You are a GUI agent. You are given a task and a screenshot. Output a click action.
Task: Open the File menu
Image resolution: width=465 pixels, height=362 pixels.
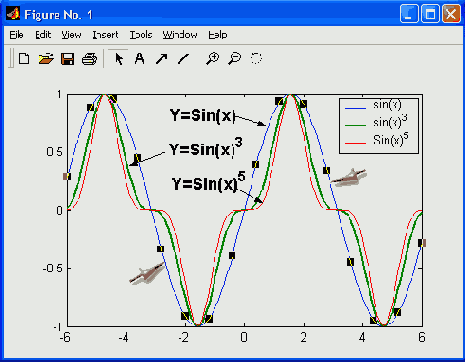(16, 35)
